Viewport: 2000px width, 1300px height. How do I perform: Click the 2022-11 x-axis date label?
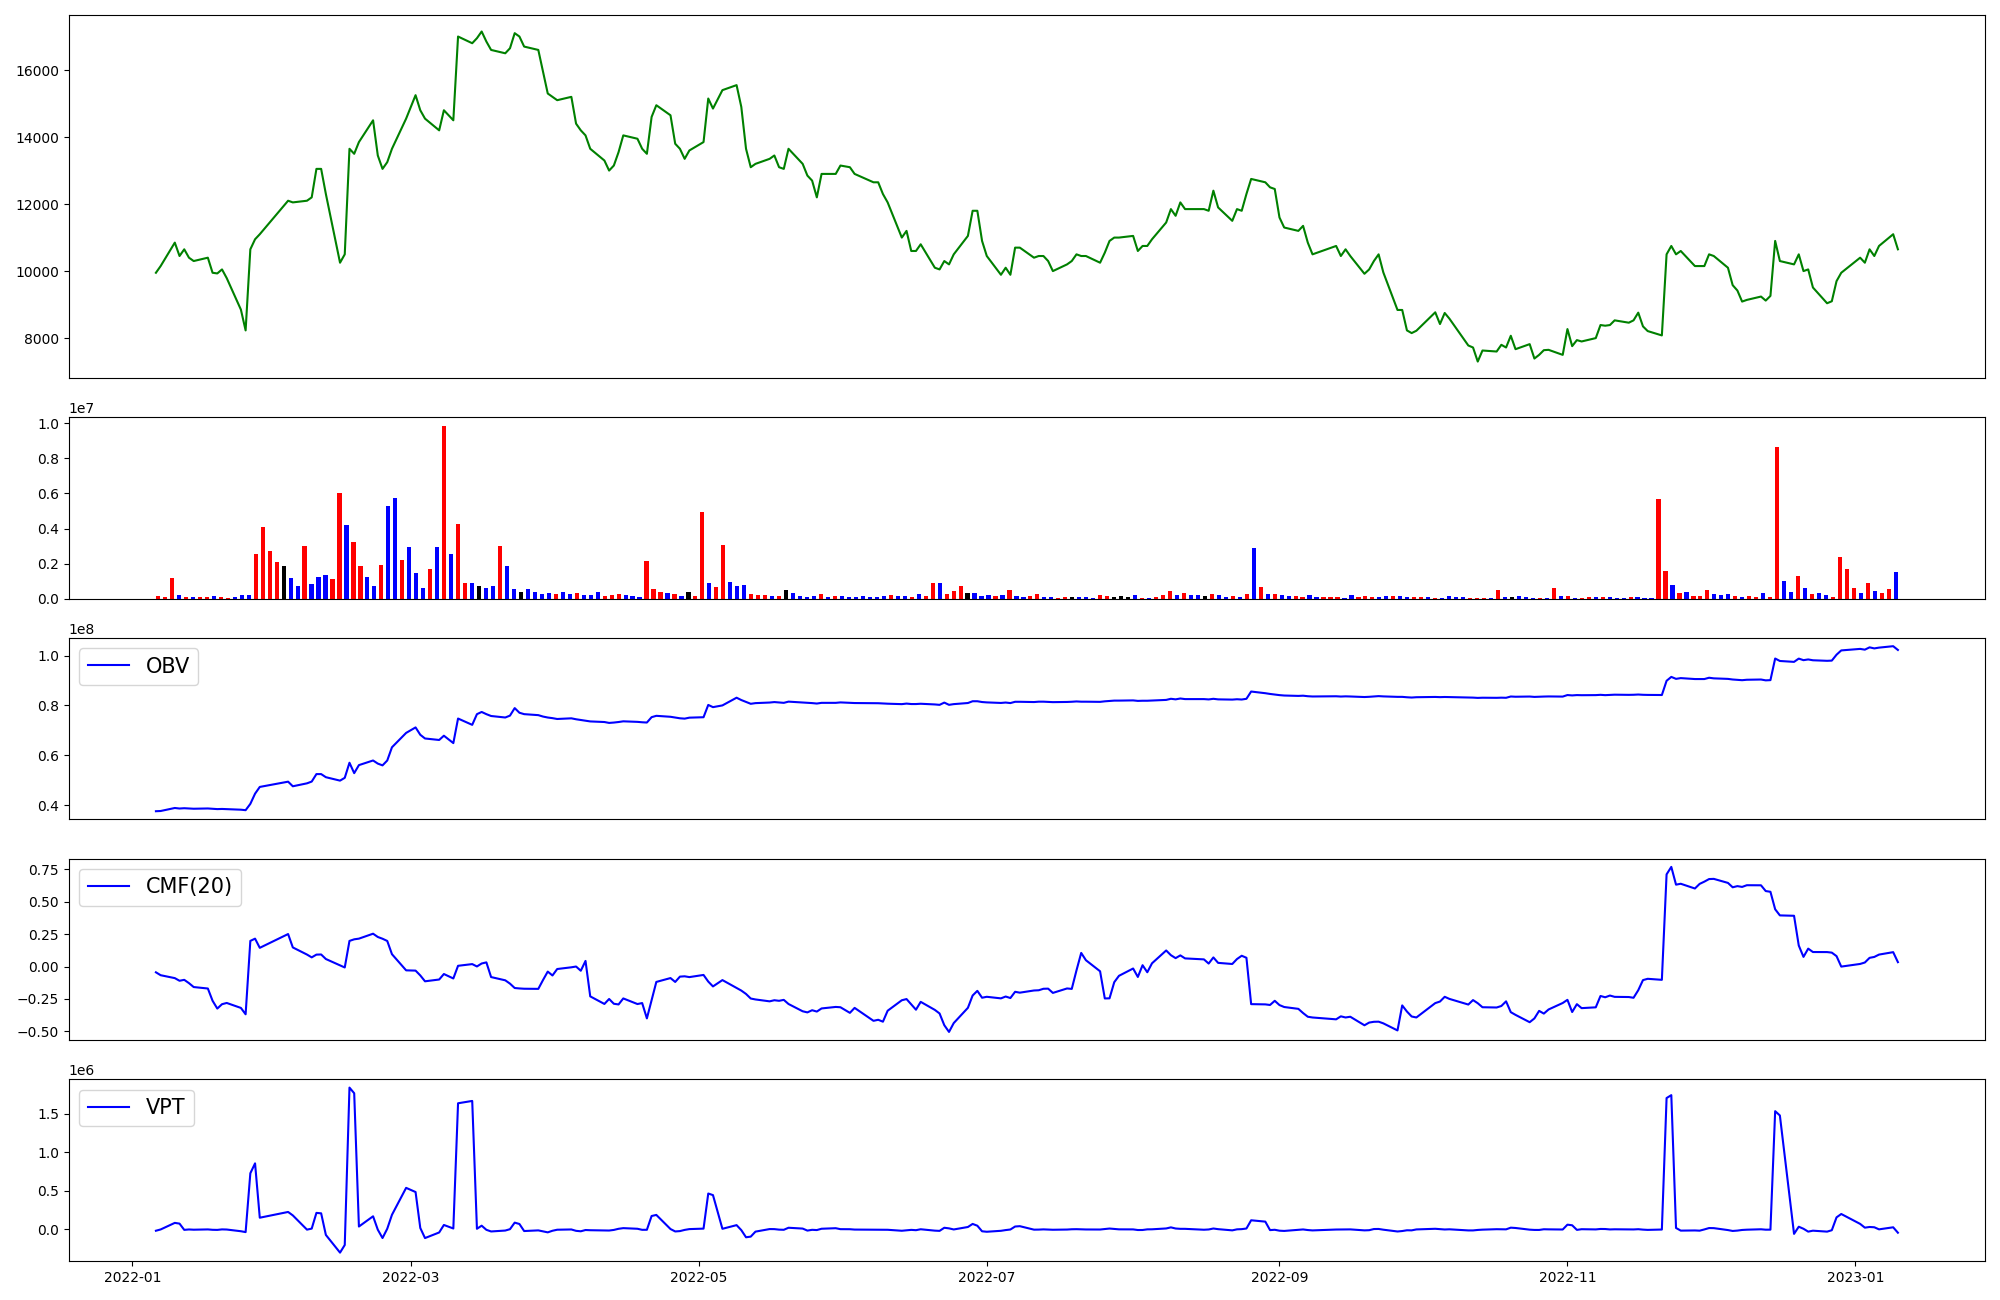1567,1277
